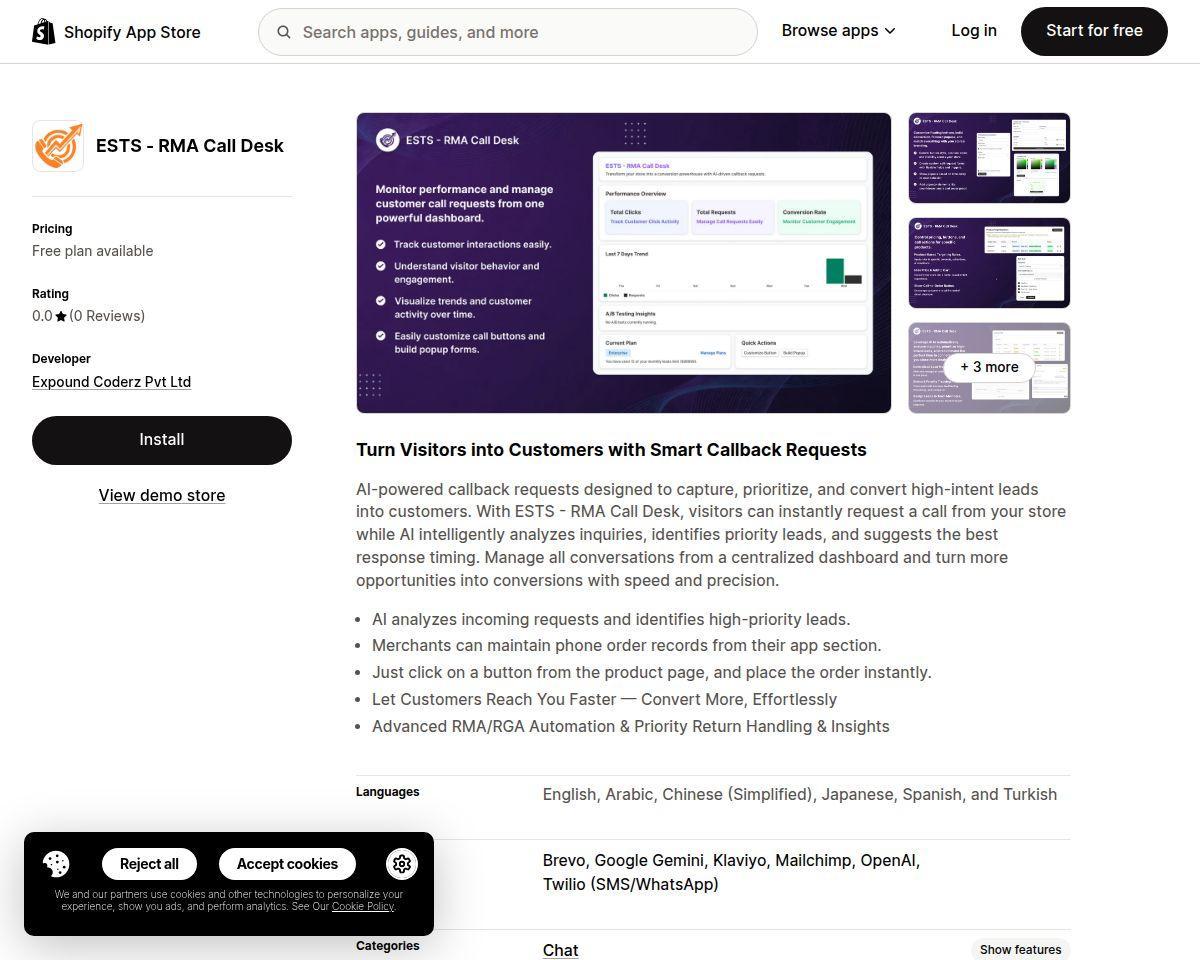
Task: Click the search magnifier icon
Action: pos(284,32)
